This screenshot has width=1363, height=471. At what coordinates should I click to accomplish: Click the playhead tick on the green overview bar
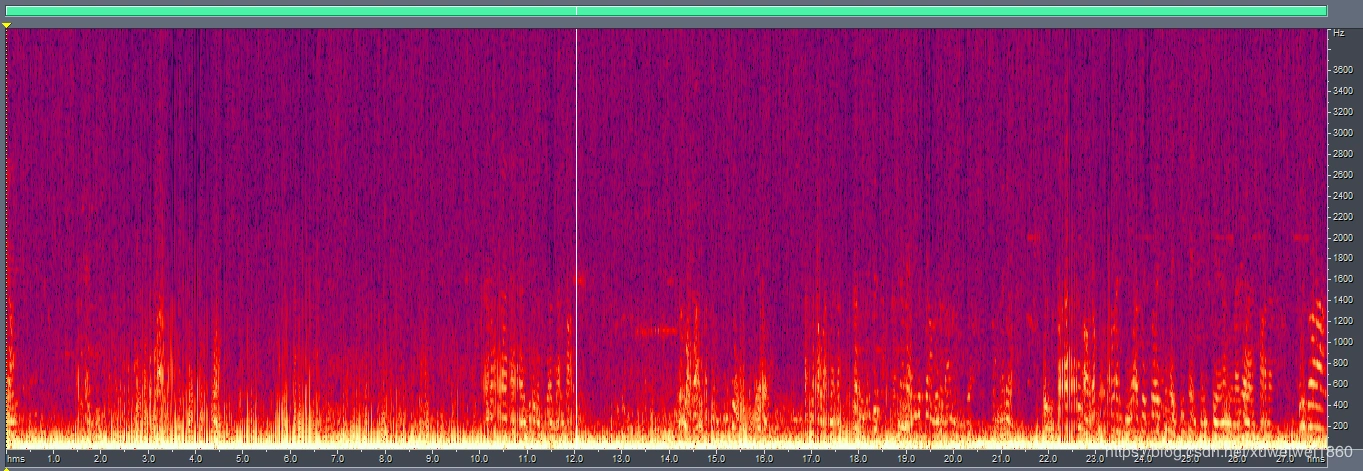[576, 10]
